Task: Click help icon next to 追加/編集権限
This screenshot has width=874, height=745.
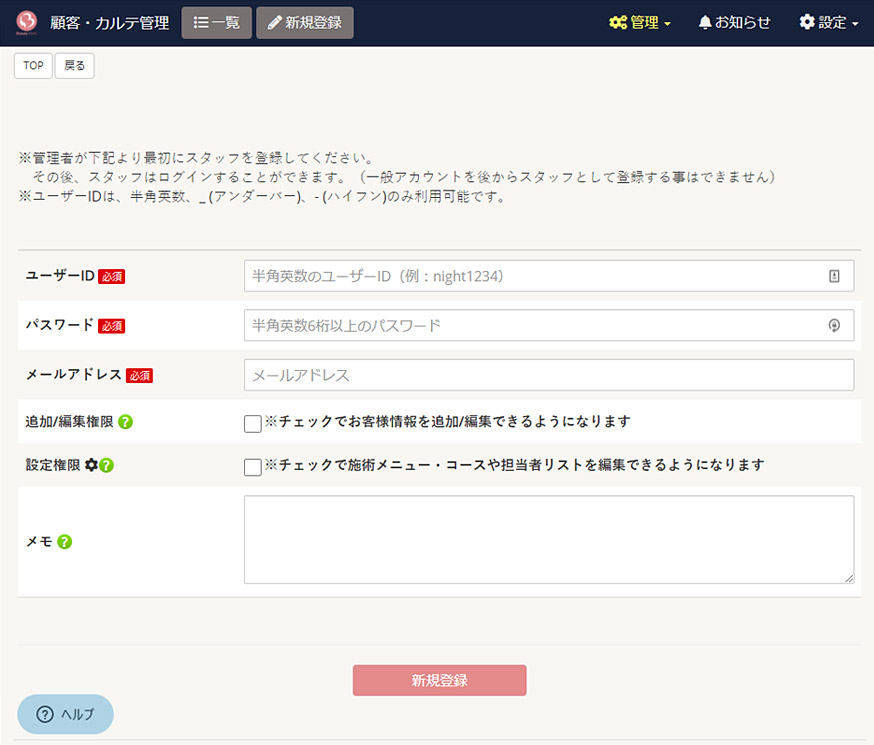Action: point(125,422)
